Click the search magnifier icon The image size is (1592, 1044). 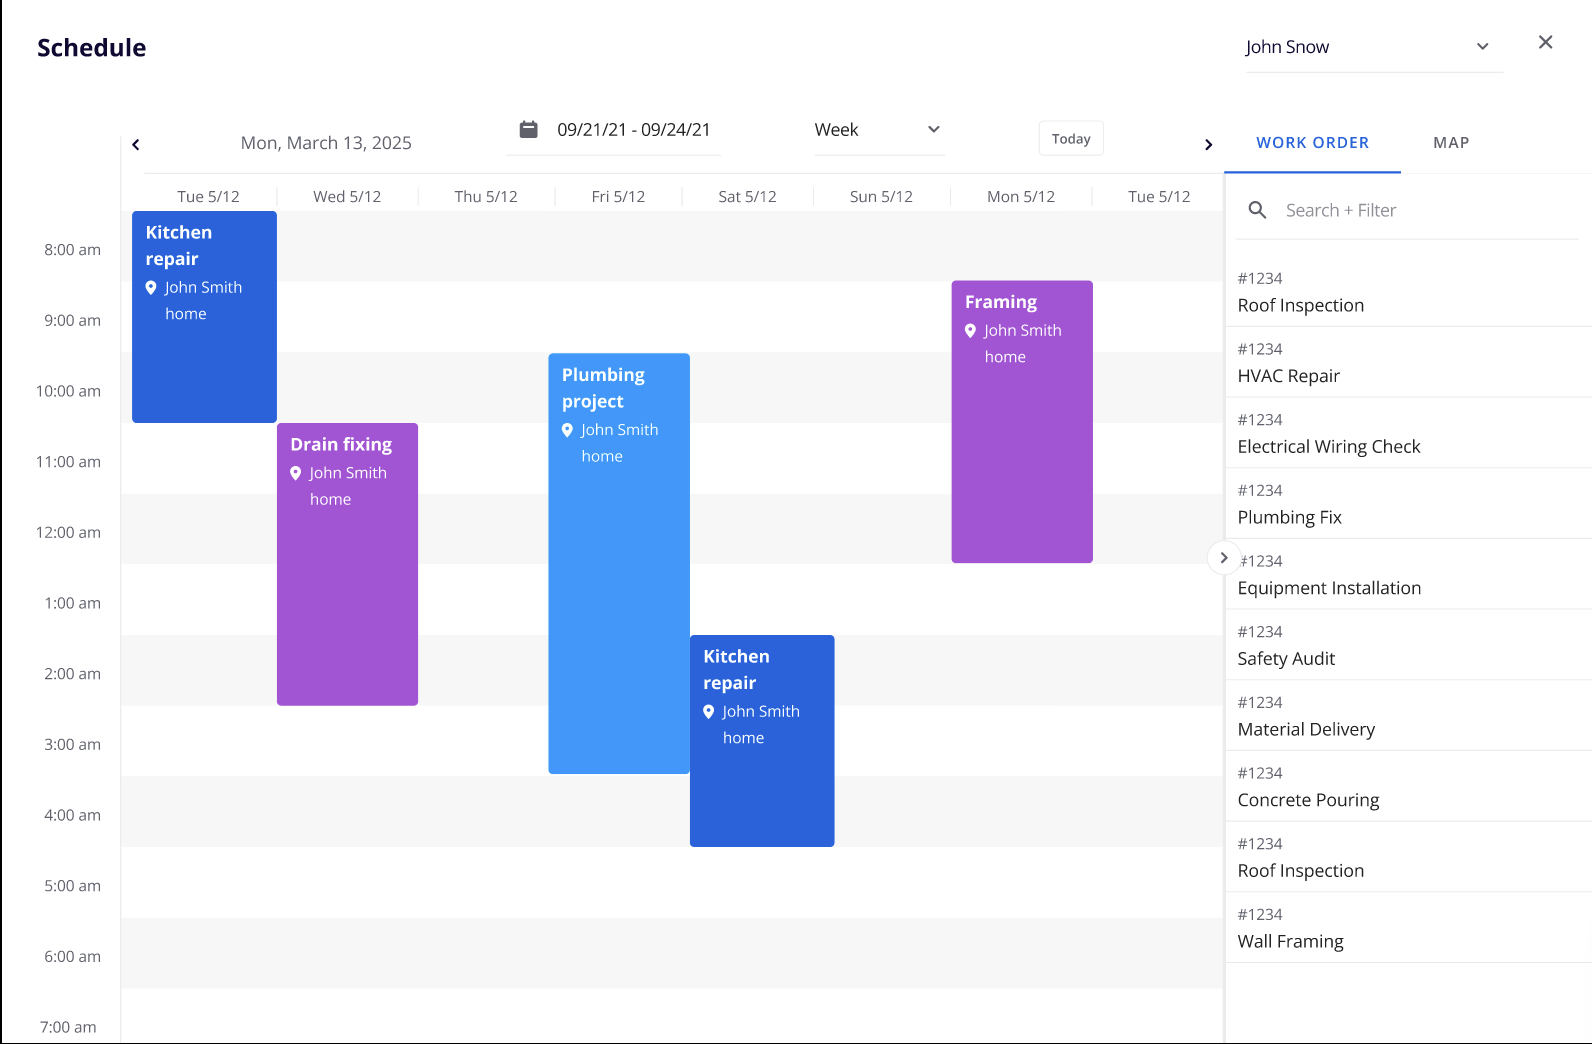click(x=1257, y=210)
